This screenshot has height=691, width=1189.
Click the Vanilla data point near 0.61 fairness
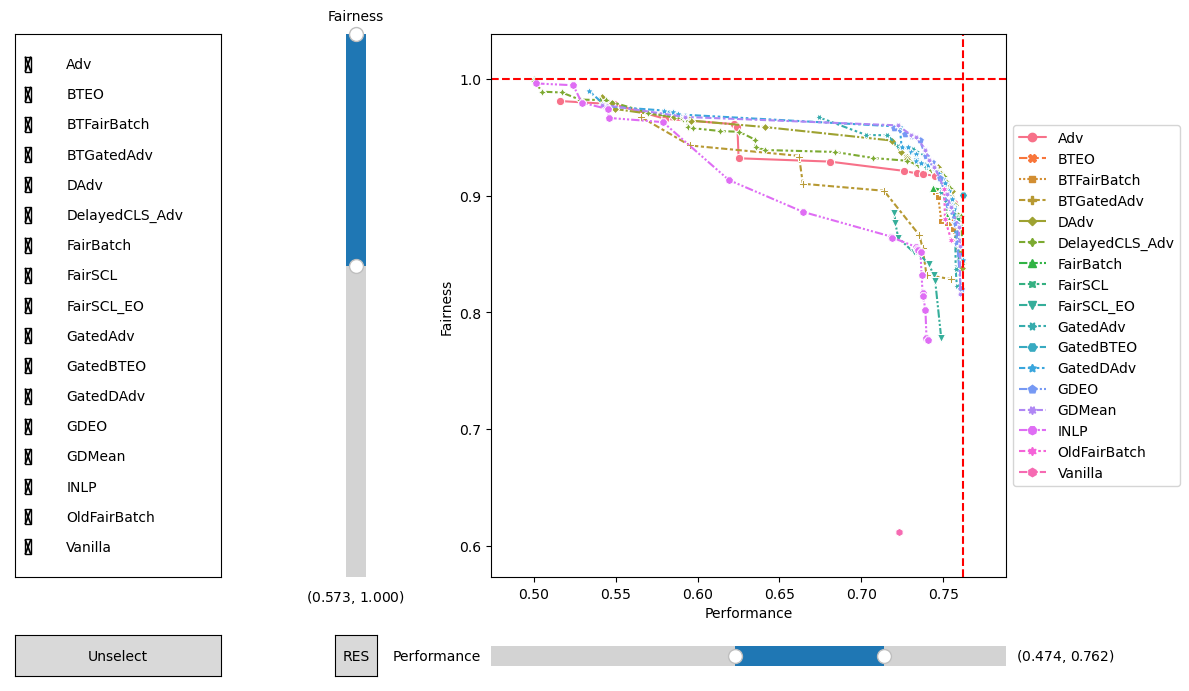(899, 532)
